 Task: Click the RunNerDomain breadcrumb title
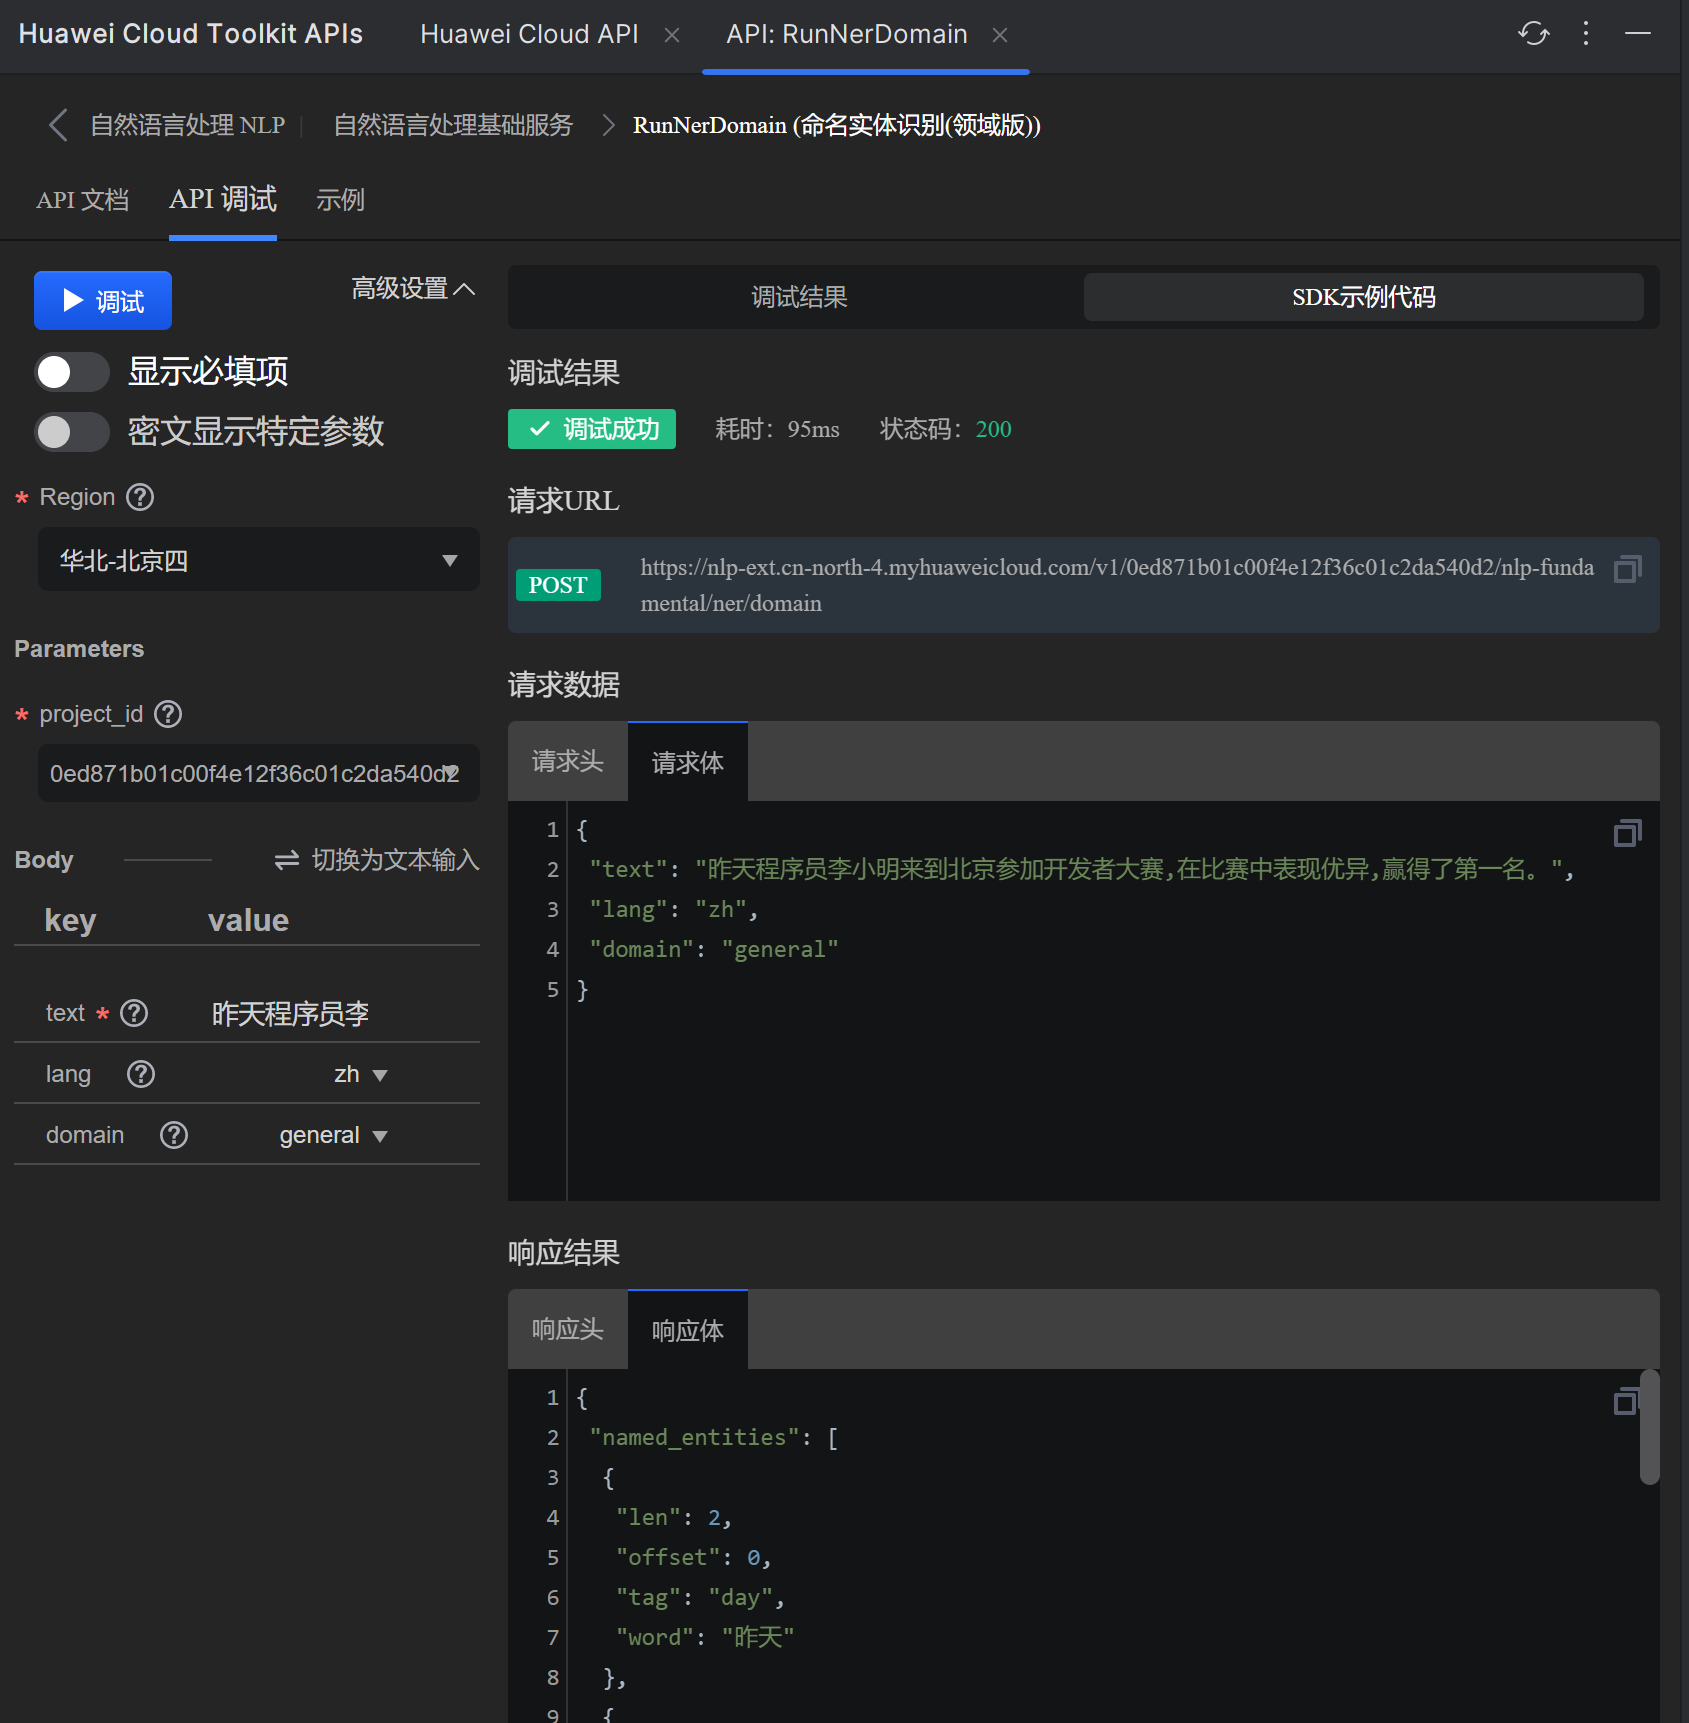837,125
